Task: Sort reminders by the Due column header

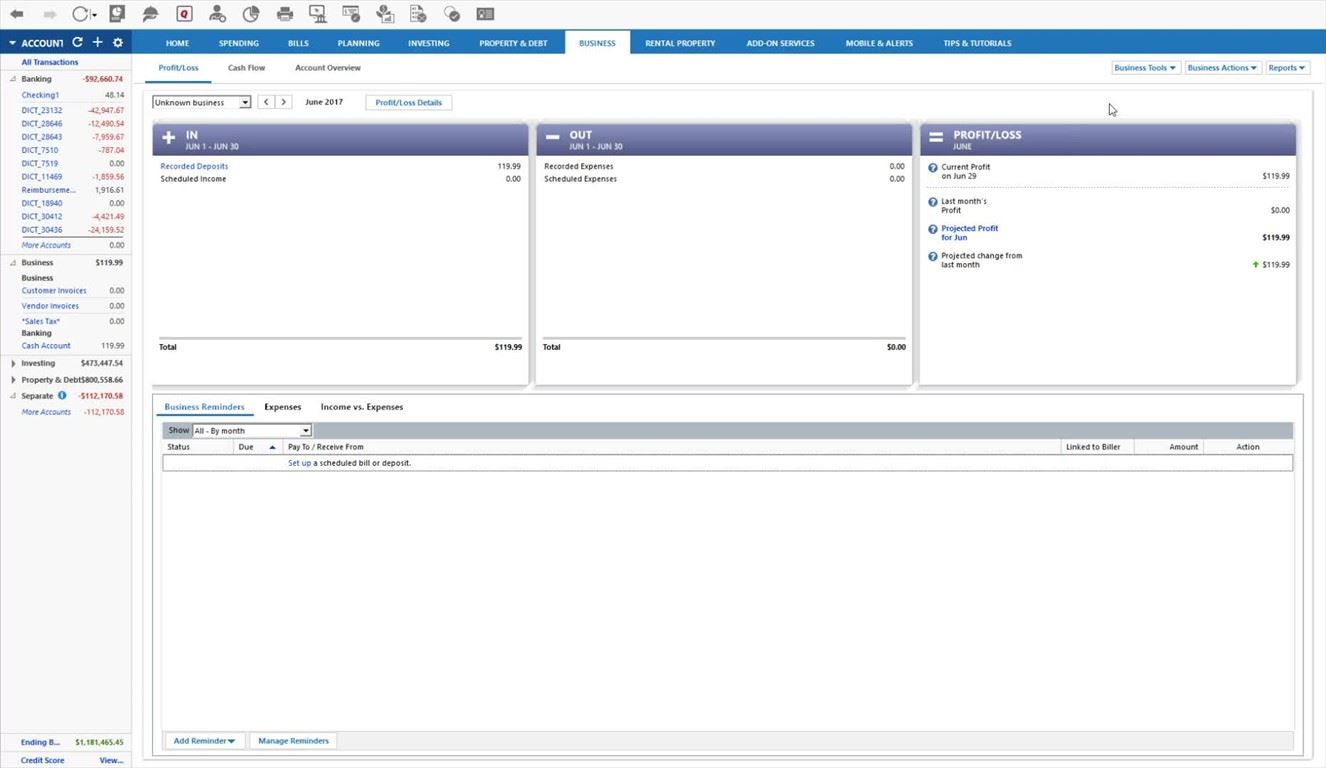Action: tap(246, 447)
